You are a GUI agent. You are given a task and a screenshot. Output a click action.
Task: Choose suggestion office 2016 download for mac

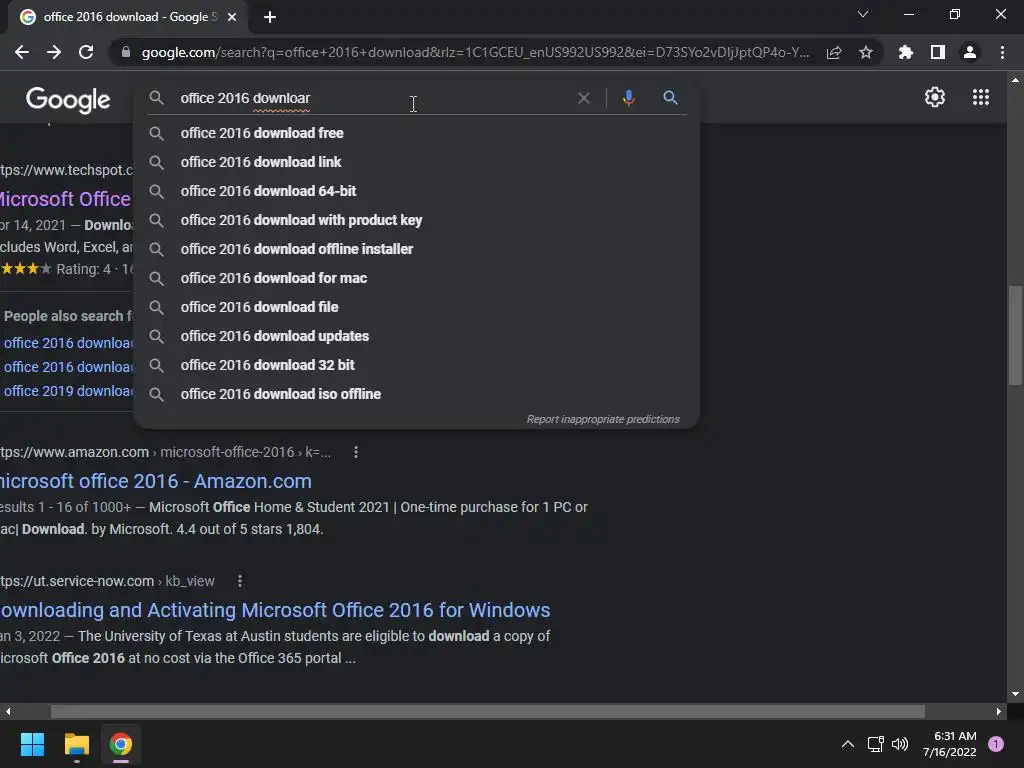417,278
